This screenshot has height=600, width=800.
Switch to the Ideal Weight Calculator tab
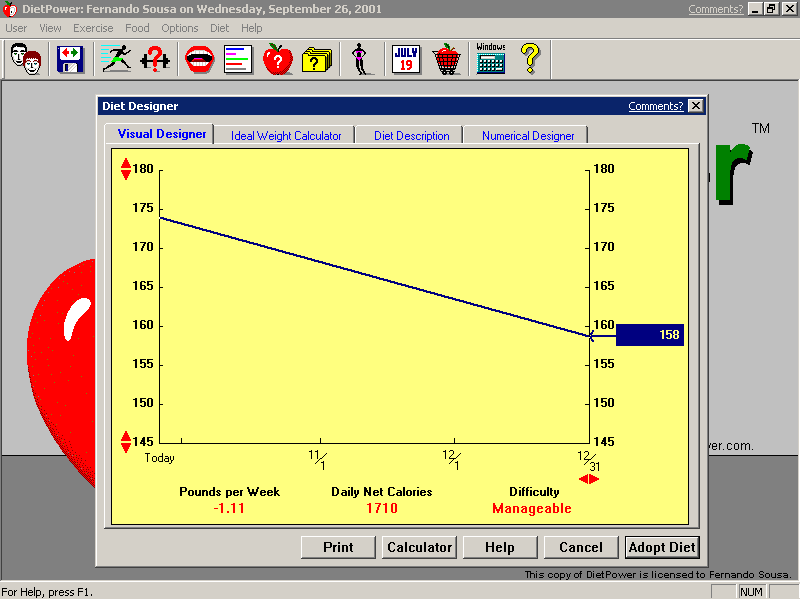tap(286, 136)
